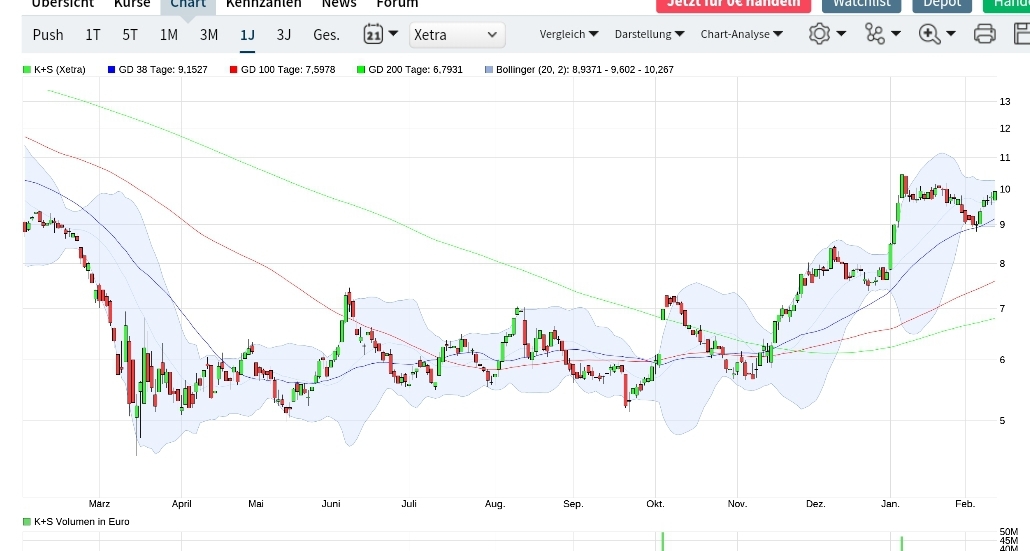The width and height of the screenshot is (1030, 551).
Task: Click the red Jetzt für 0€ handeln button
Action: pos(734,5)
